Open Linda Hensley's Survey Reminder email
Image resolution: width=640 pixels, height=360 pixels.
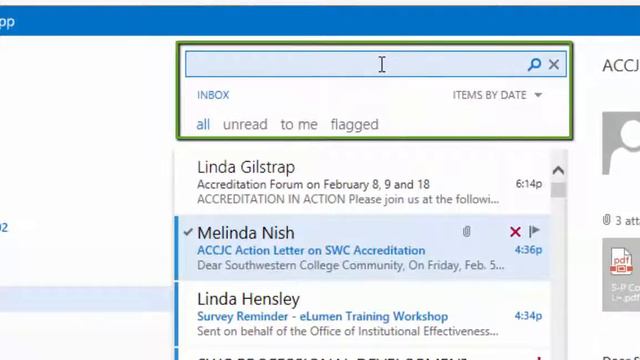(x=362, y=313)
